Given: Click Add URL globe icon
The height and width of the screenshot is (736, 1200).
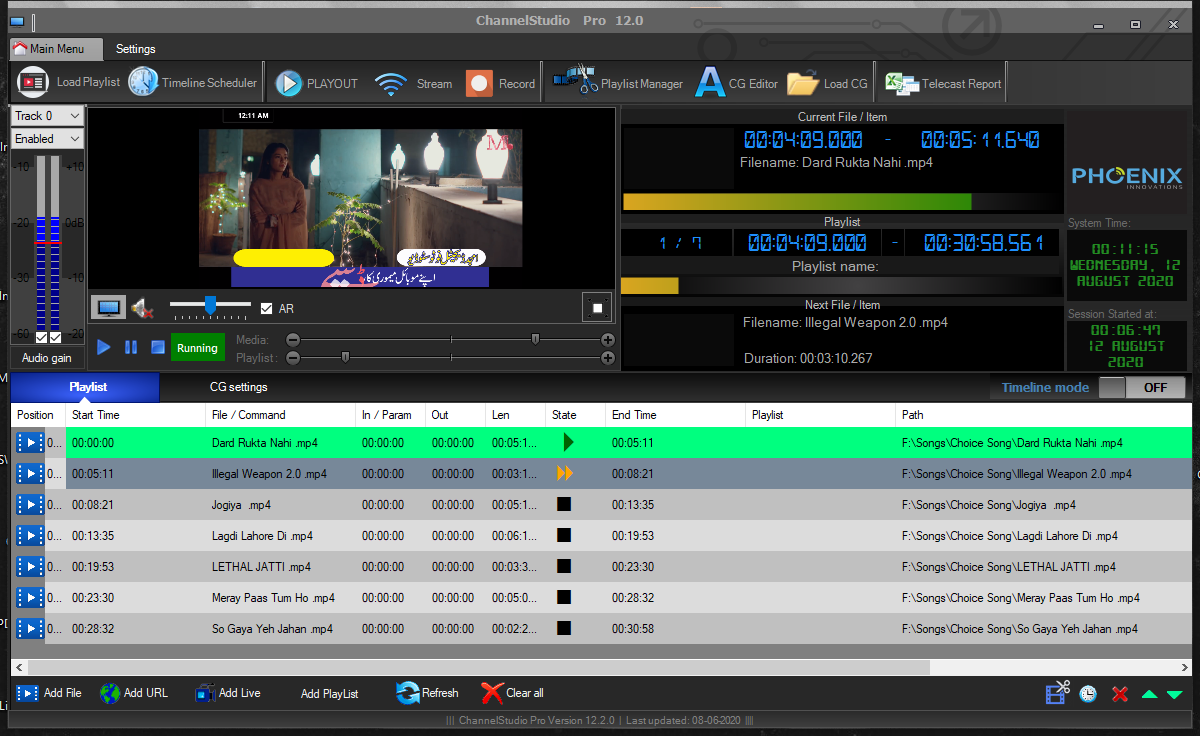Looking at the screenshot, I should click(110, 693).
